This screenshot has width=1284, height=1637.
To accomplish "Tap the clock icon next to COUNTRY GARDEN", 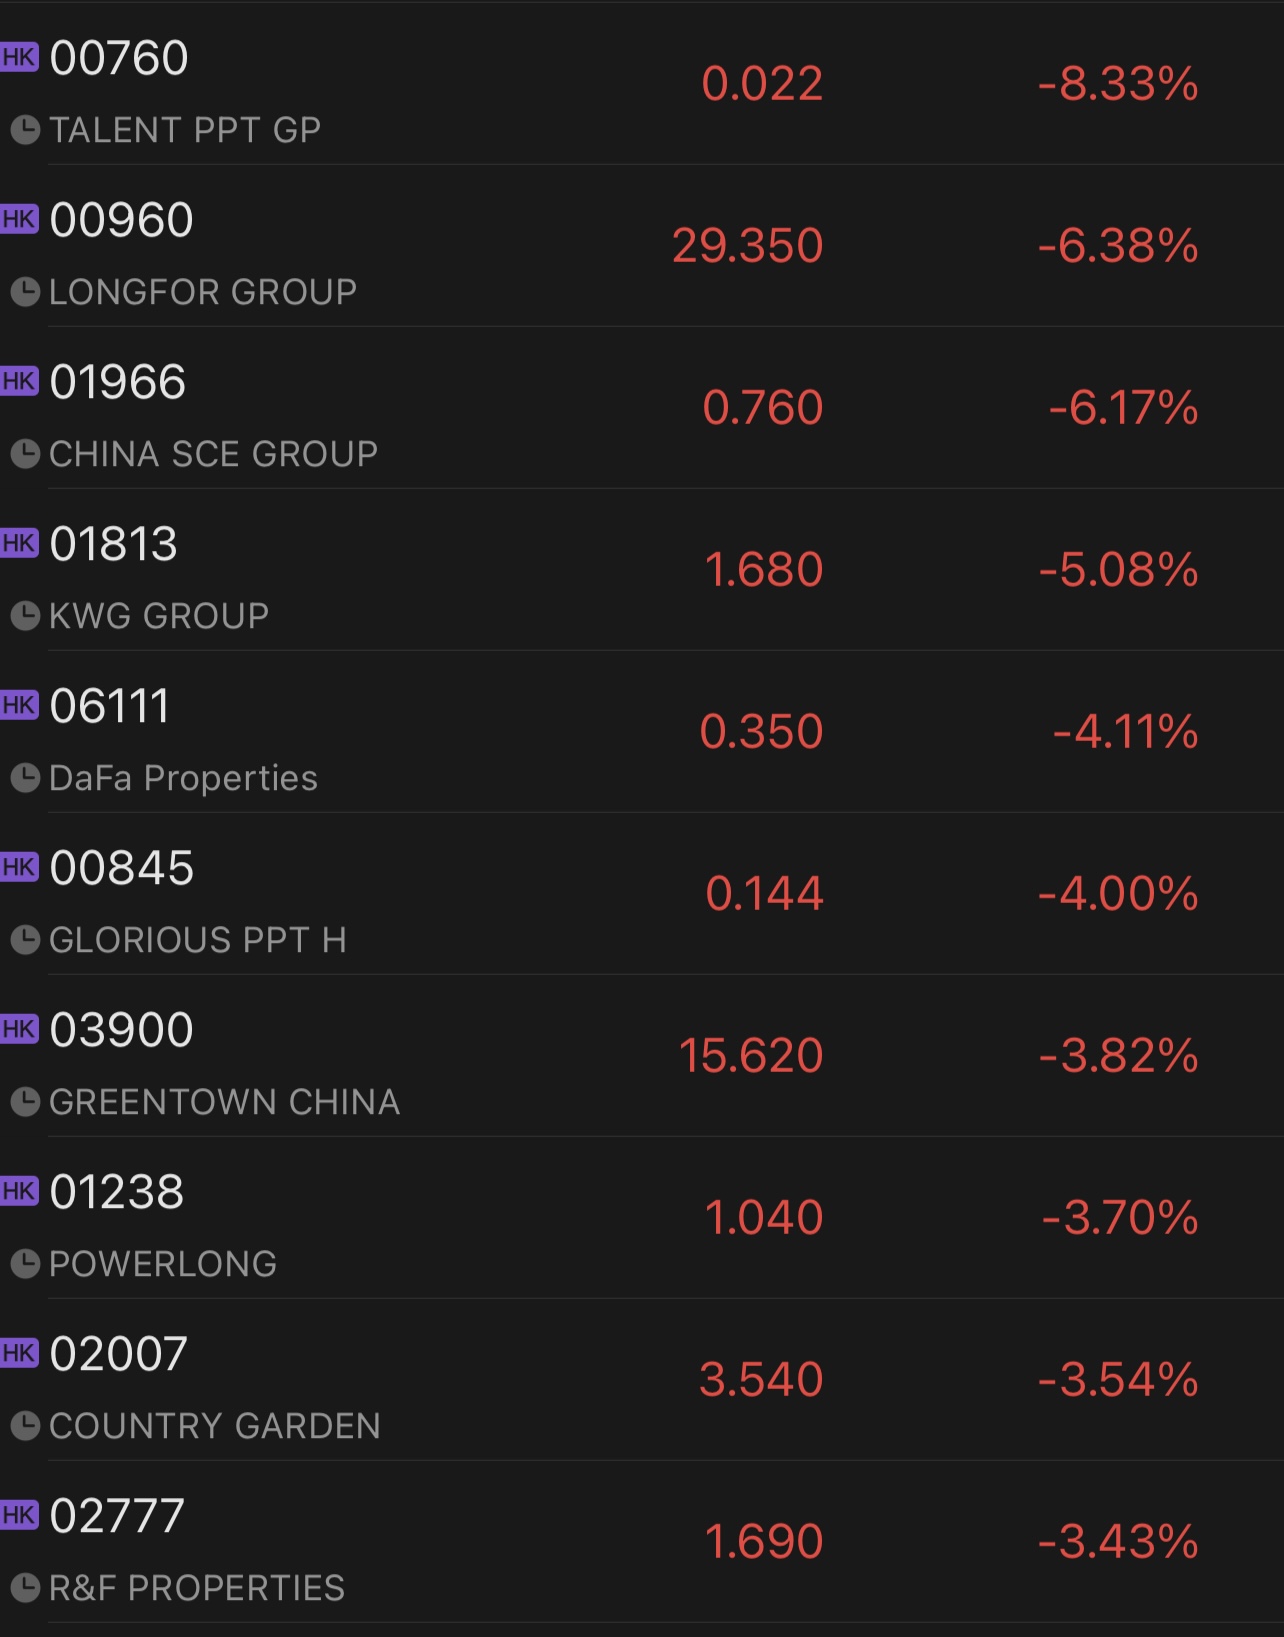I will pyautogui.click(x=25, y=1426).
